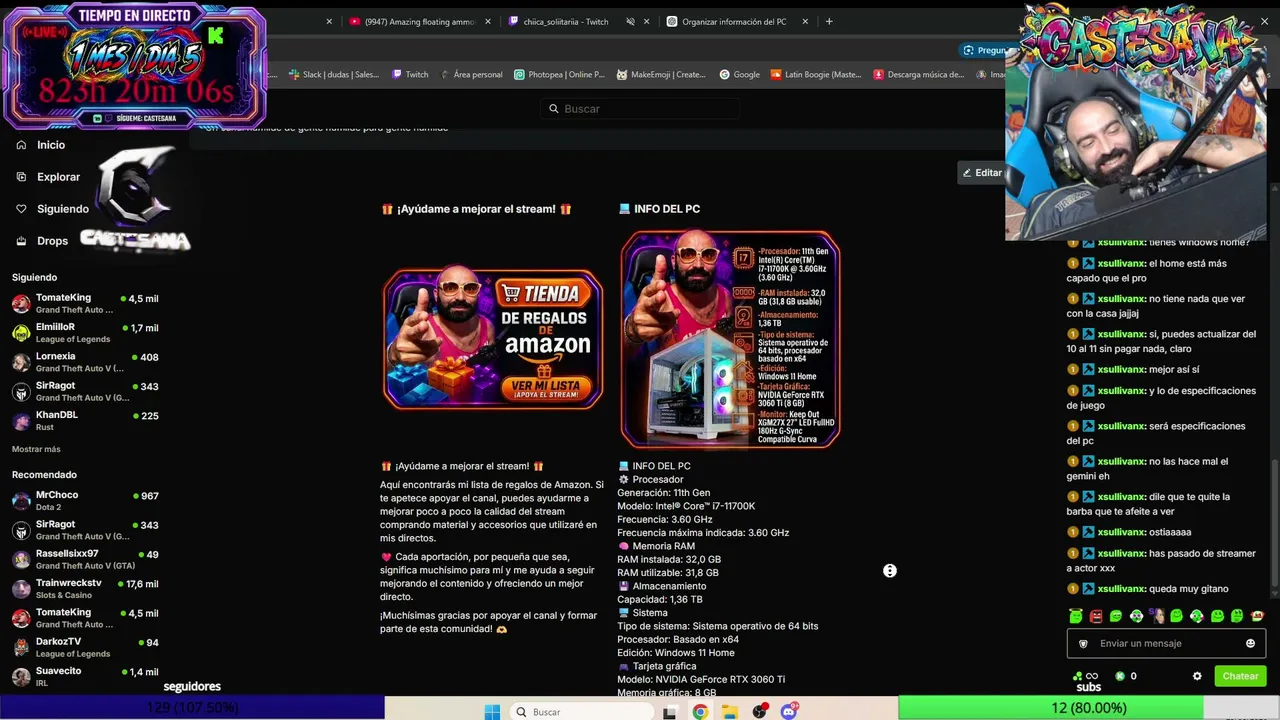Open MrChoco recommended channel

[86, 500]
